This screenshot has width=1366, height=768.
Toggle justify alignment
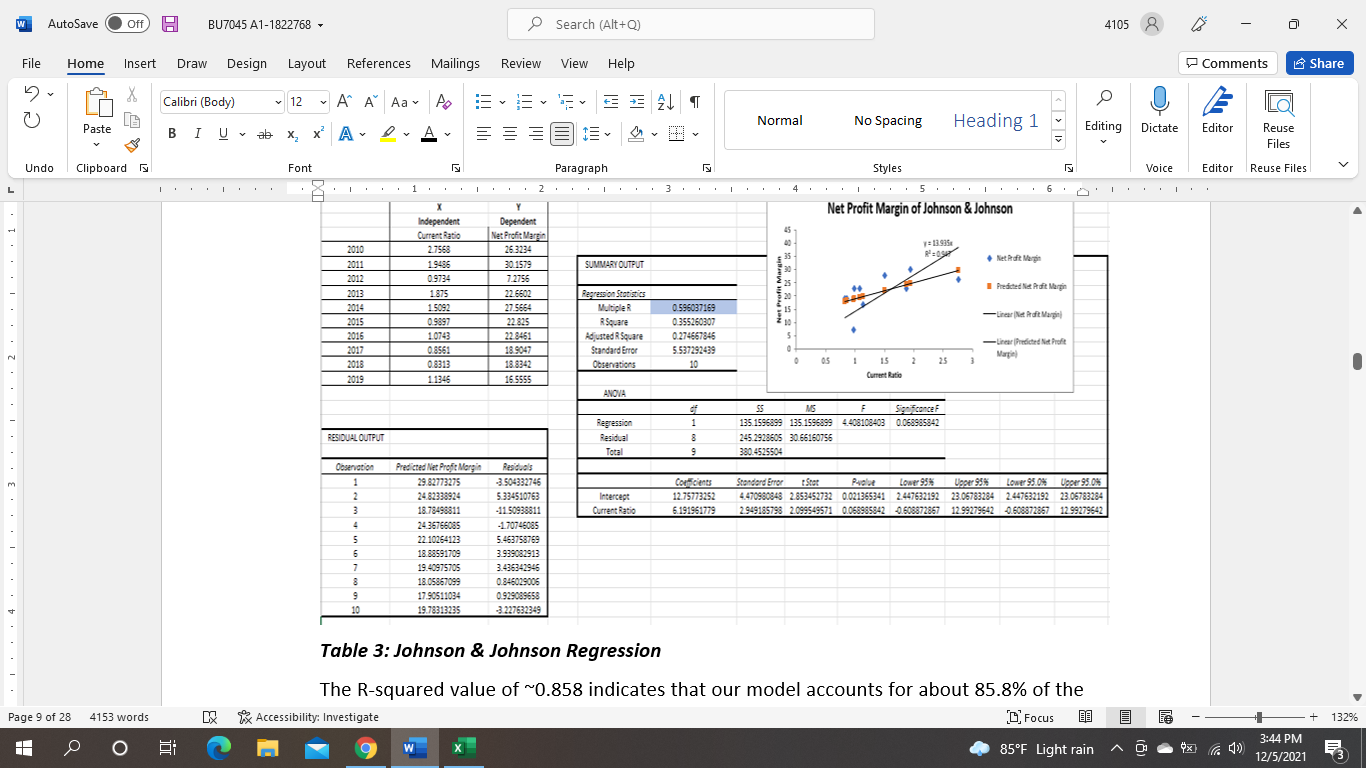(562, 133)
